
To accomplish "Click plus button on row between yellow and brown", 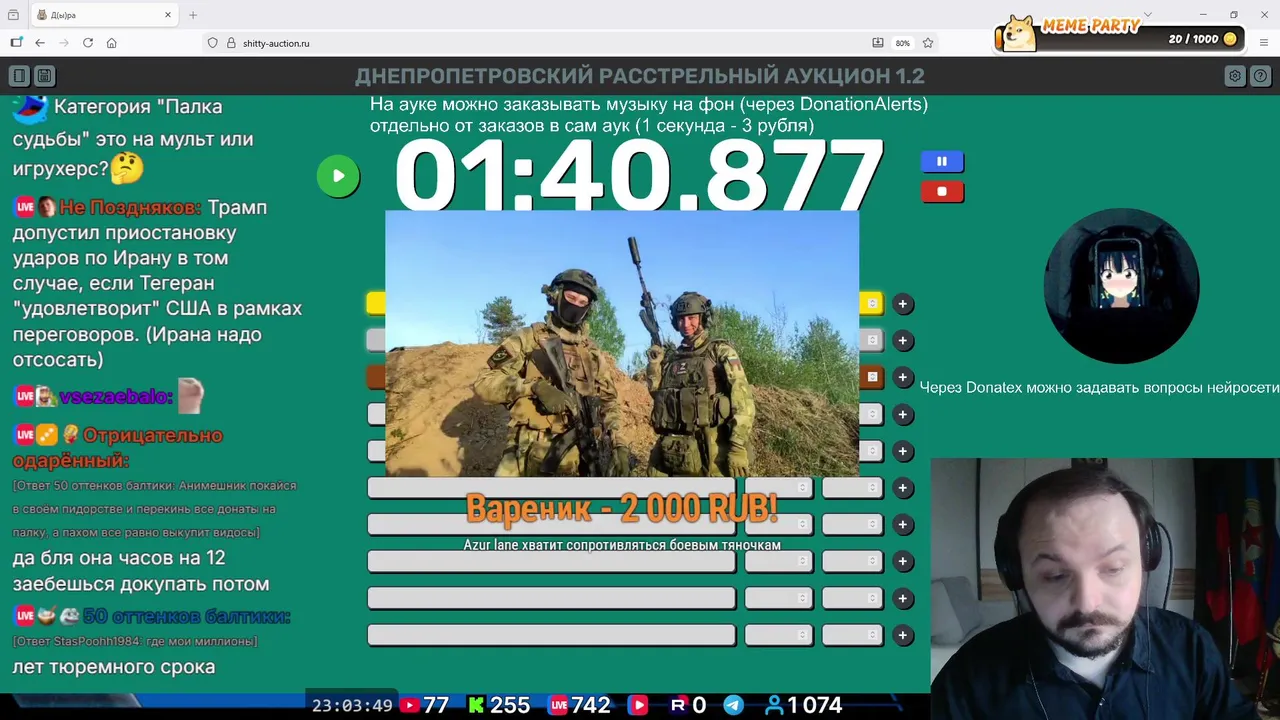I will click(903, 341).
